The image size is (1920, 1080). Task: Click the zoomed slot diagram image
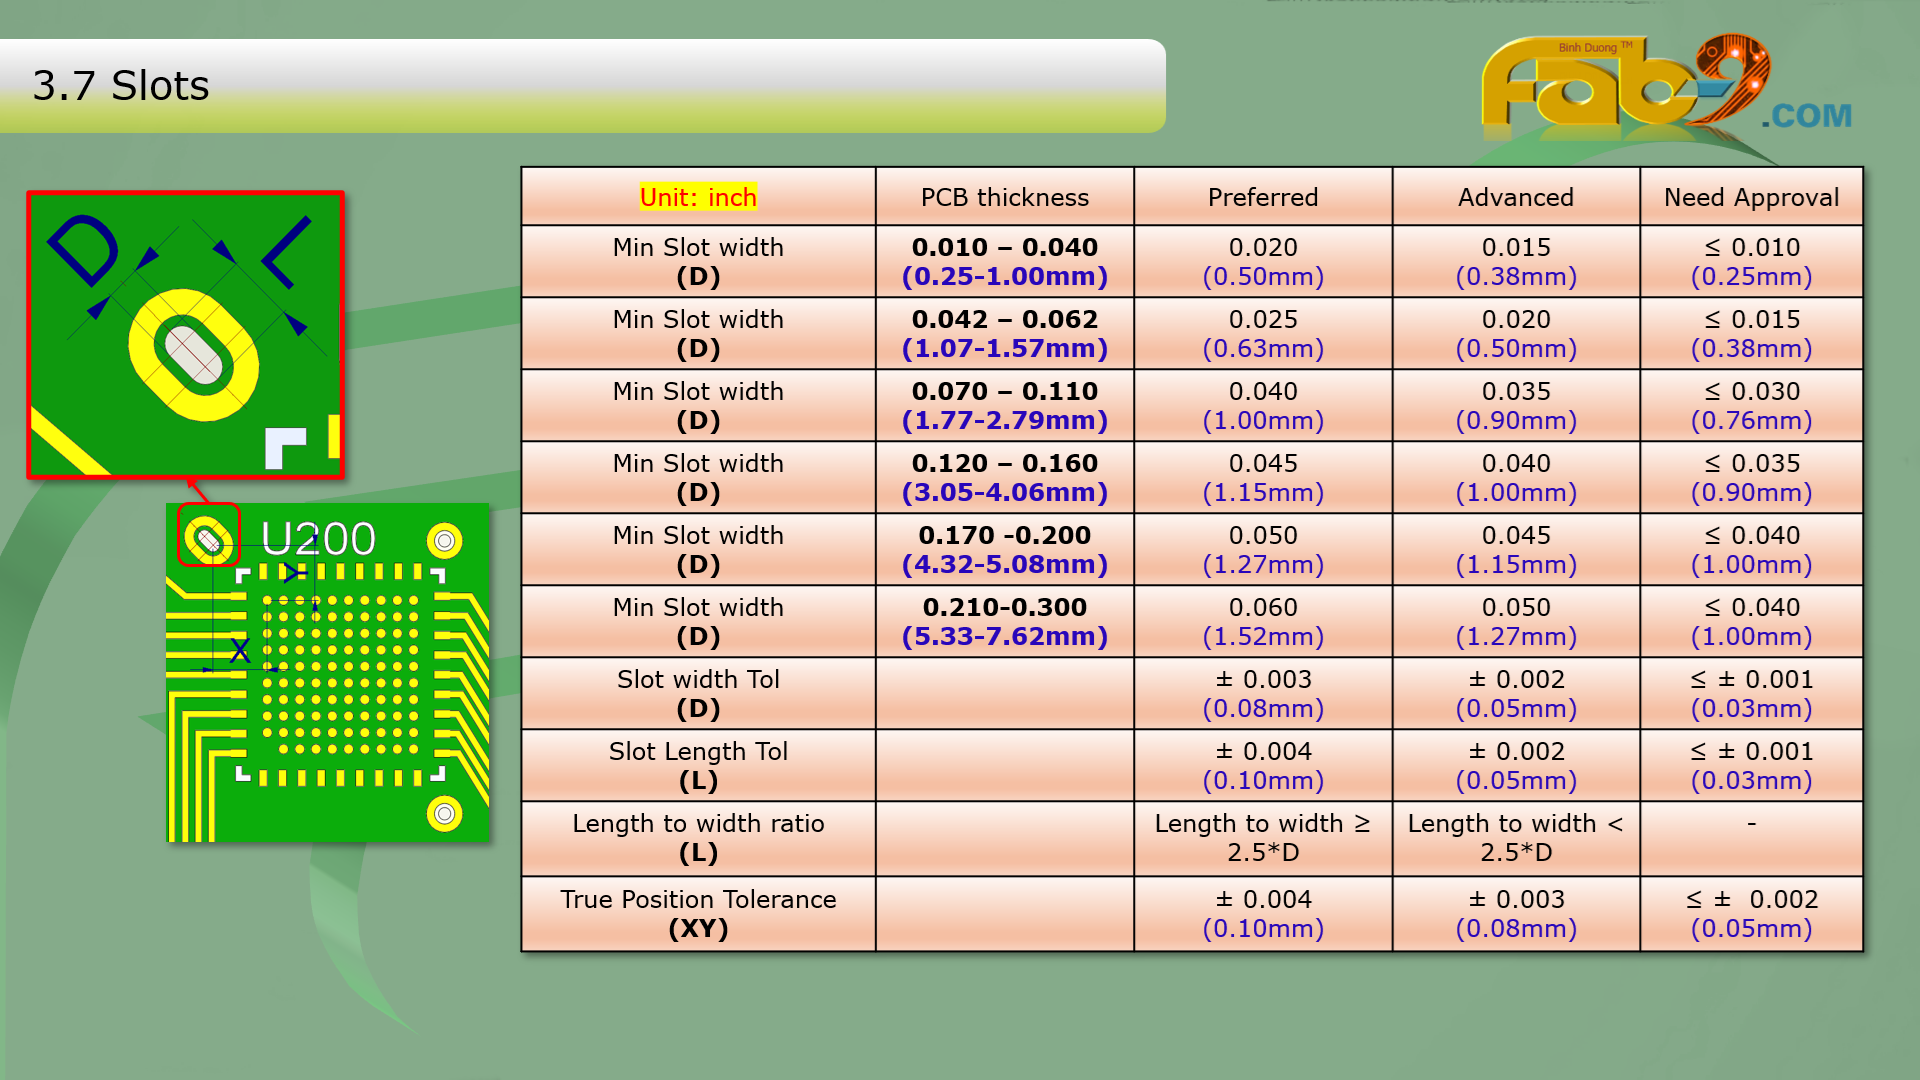186,335
